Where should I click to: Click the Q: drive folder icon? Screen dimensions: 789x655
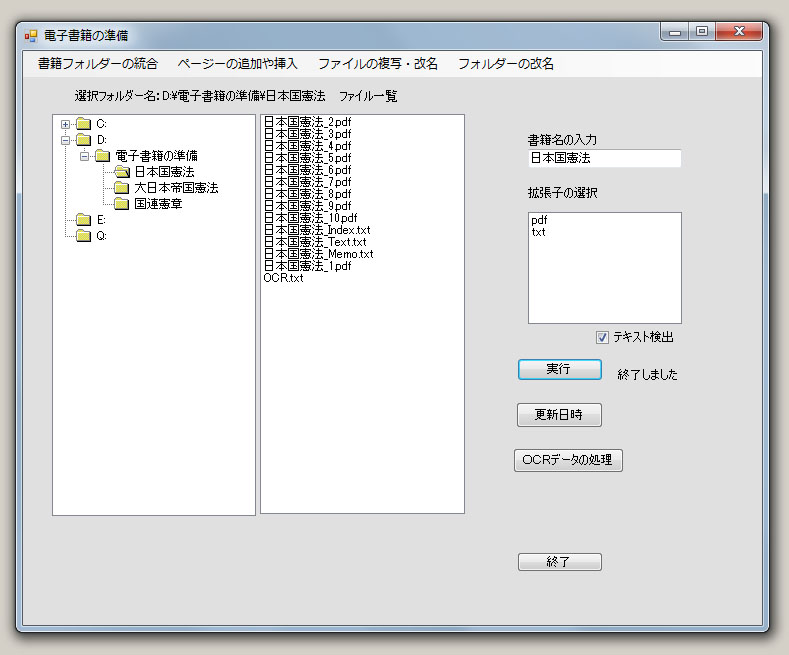tap(83, 236)
